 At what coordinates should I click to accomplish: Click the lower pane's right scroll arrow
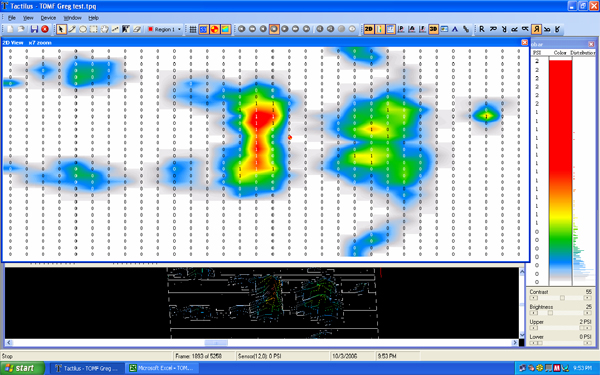click(515, 343)
